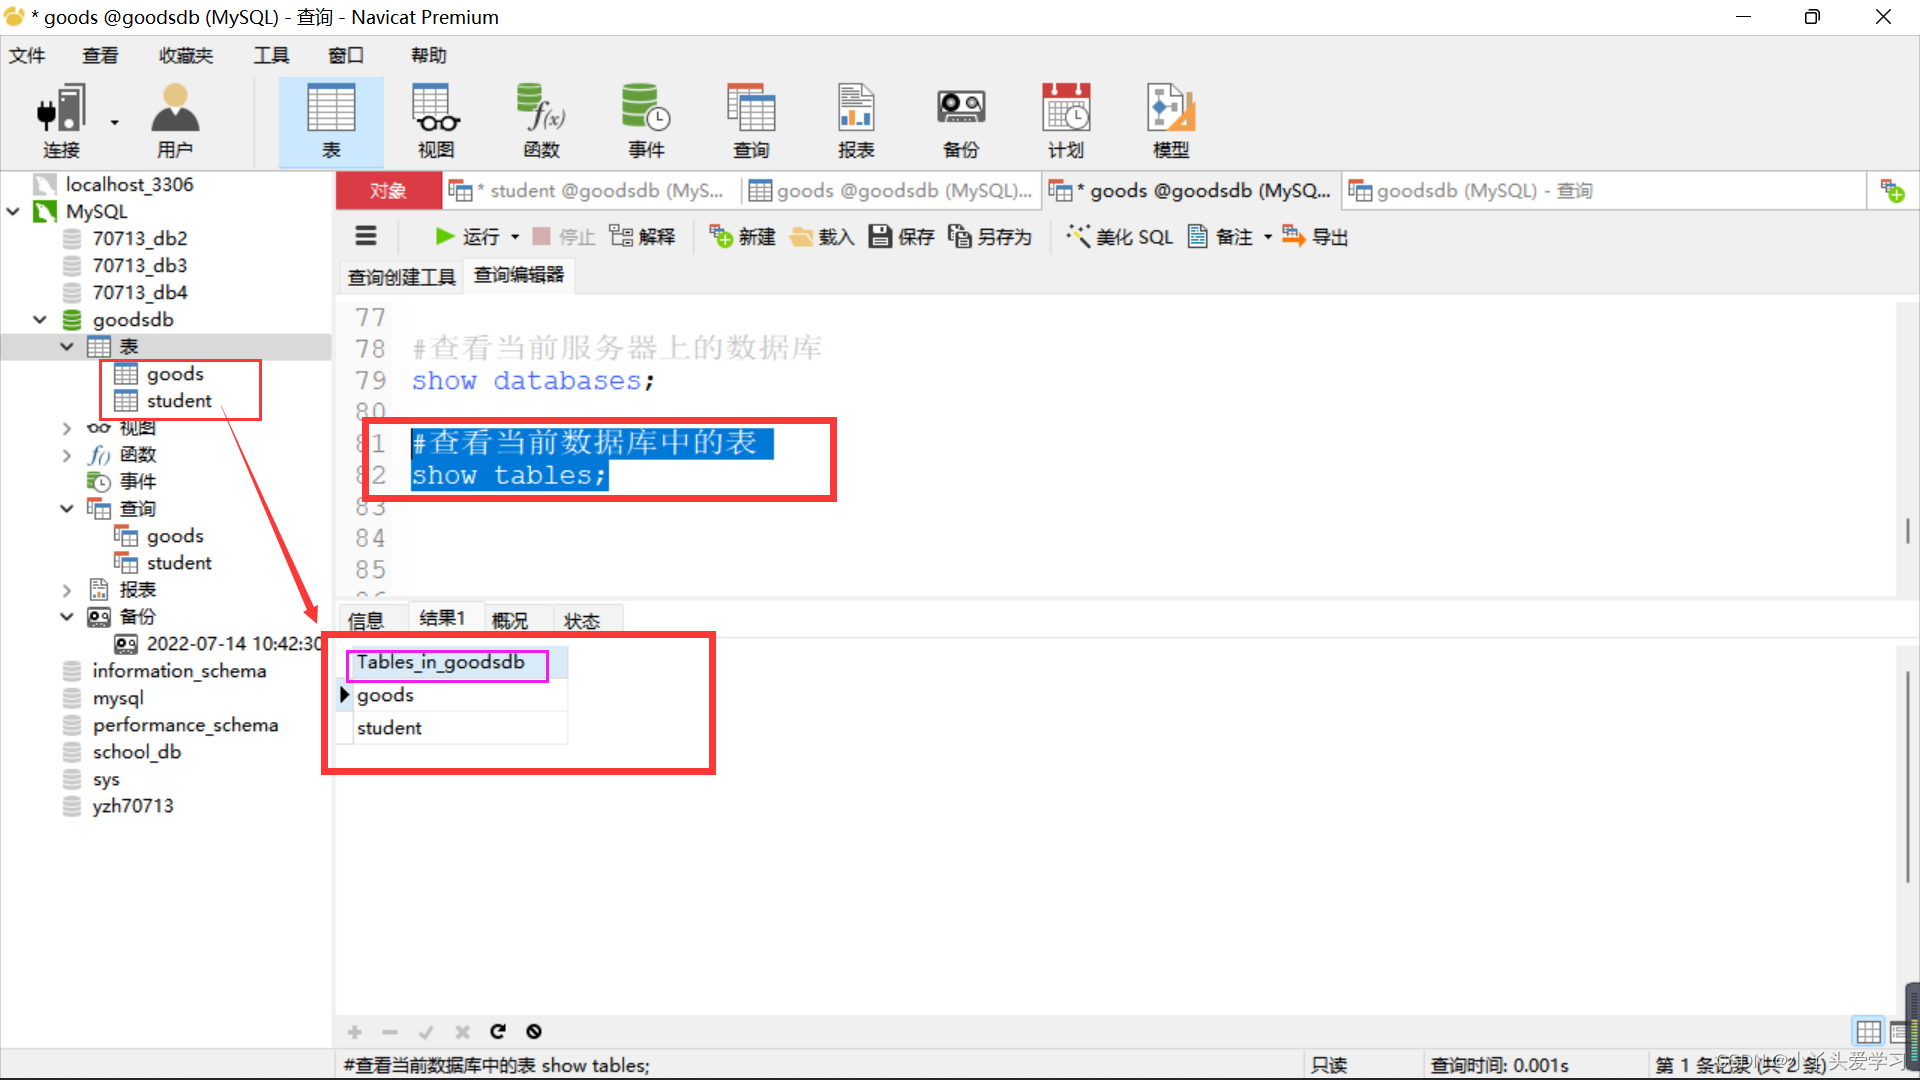Select the goods table in tree

pos(174,374)
